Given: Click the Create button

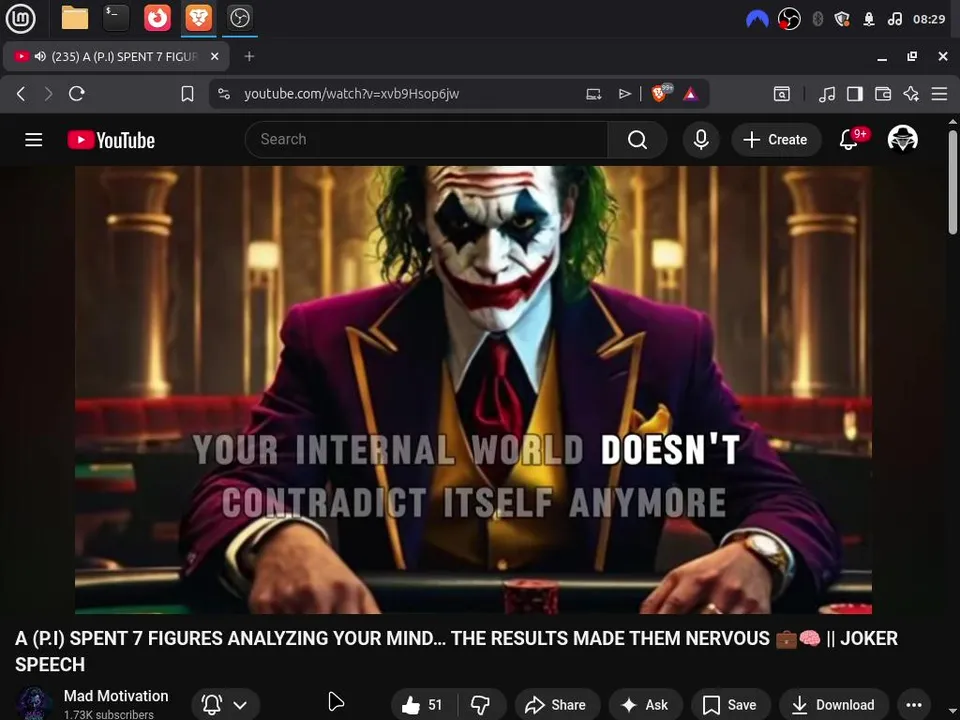Looking at the screenshot, I should (776, 140).
